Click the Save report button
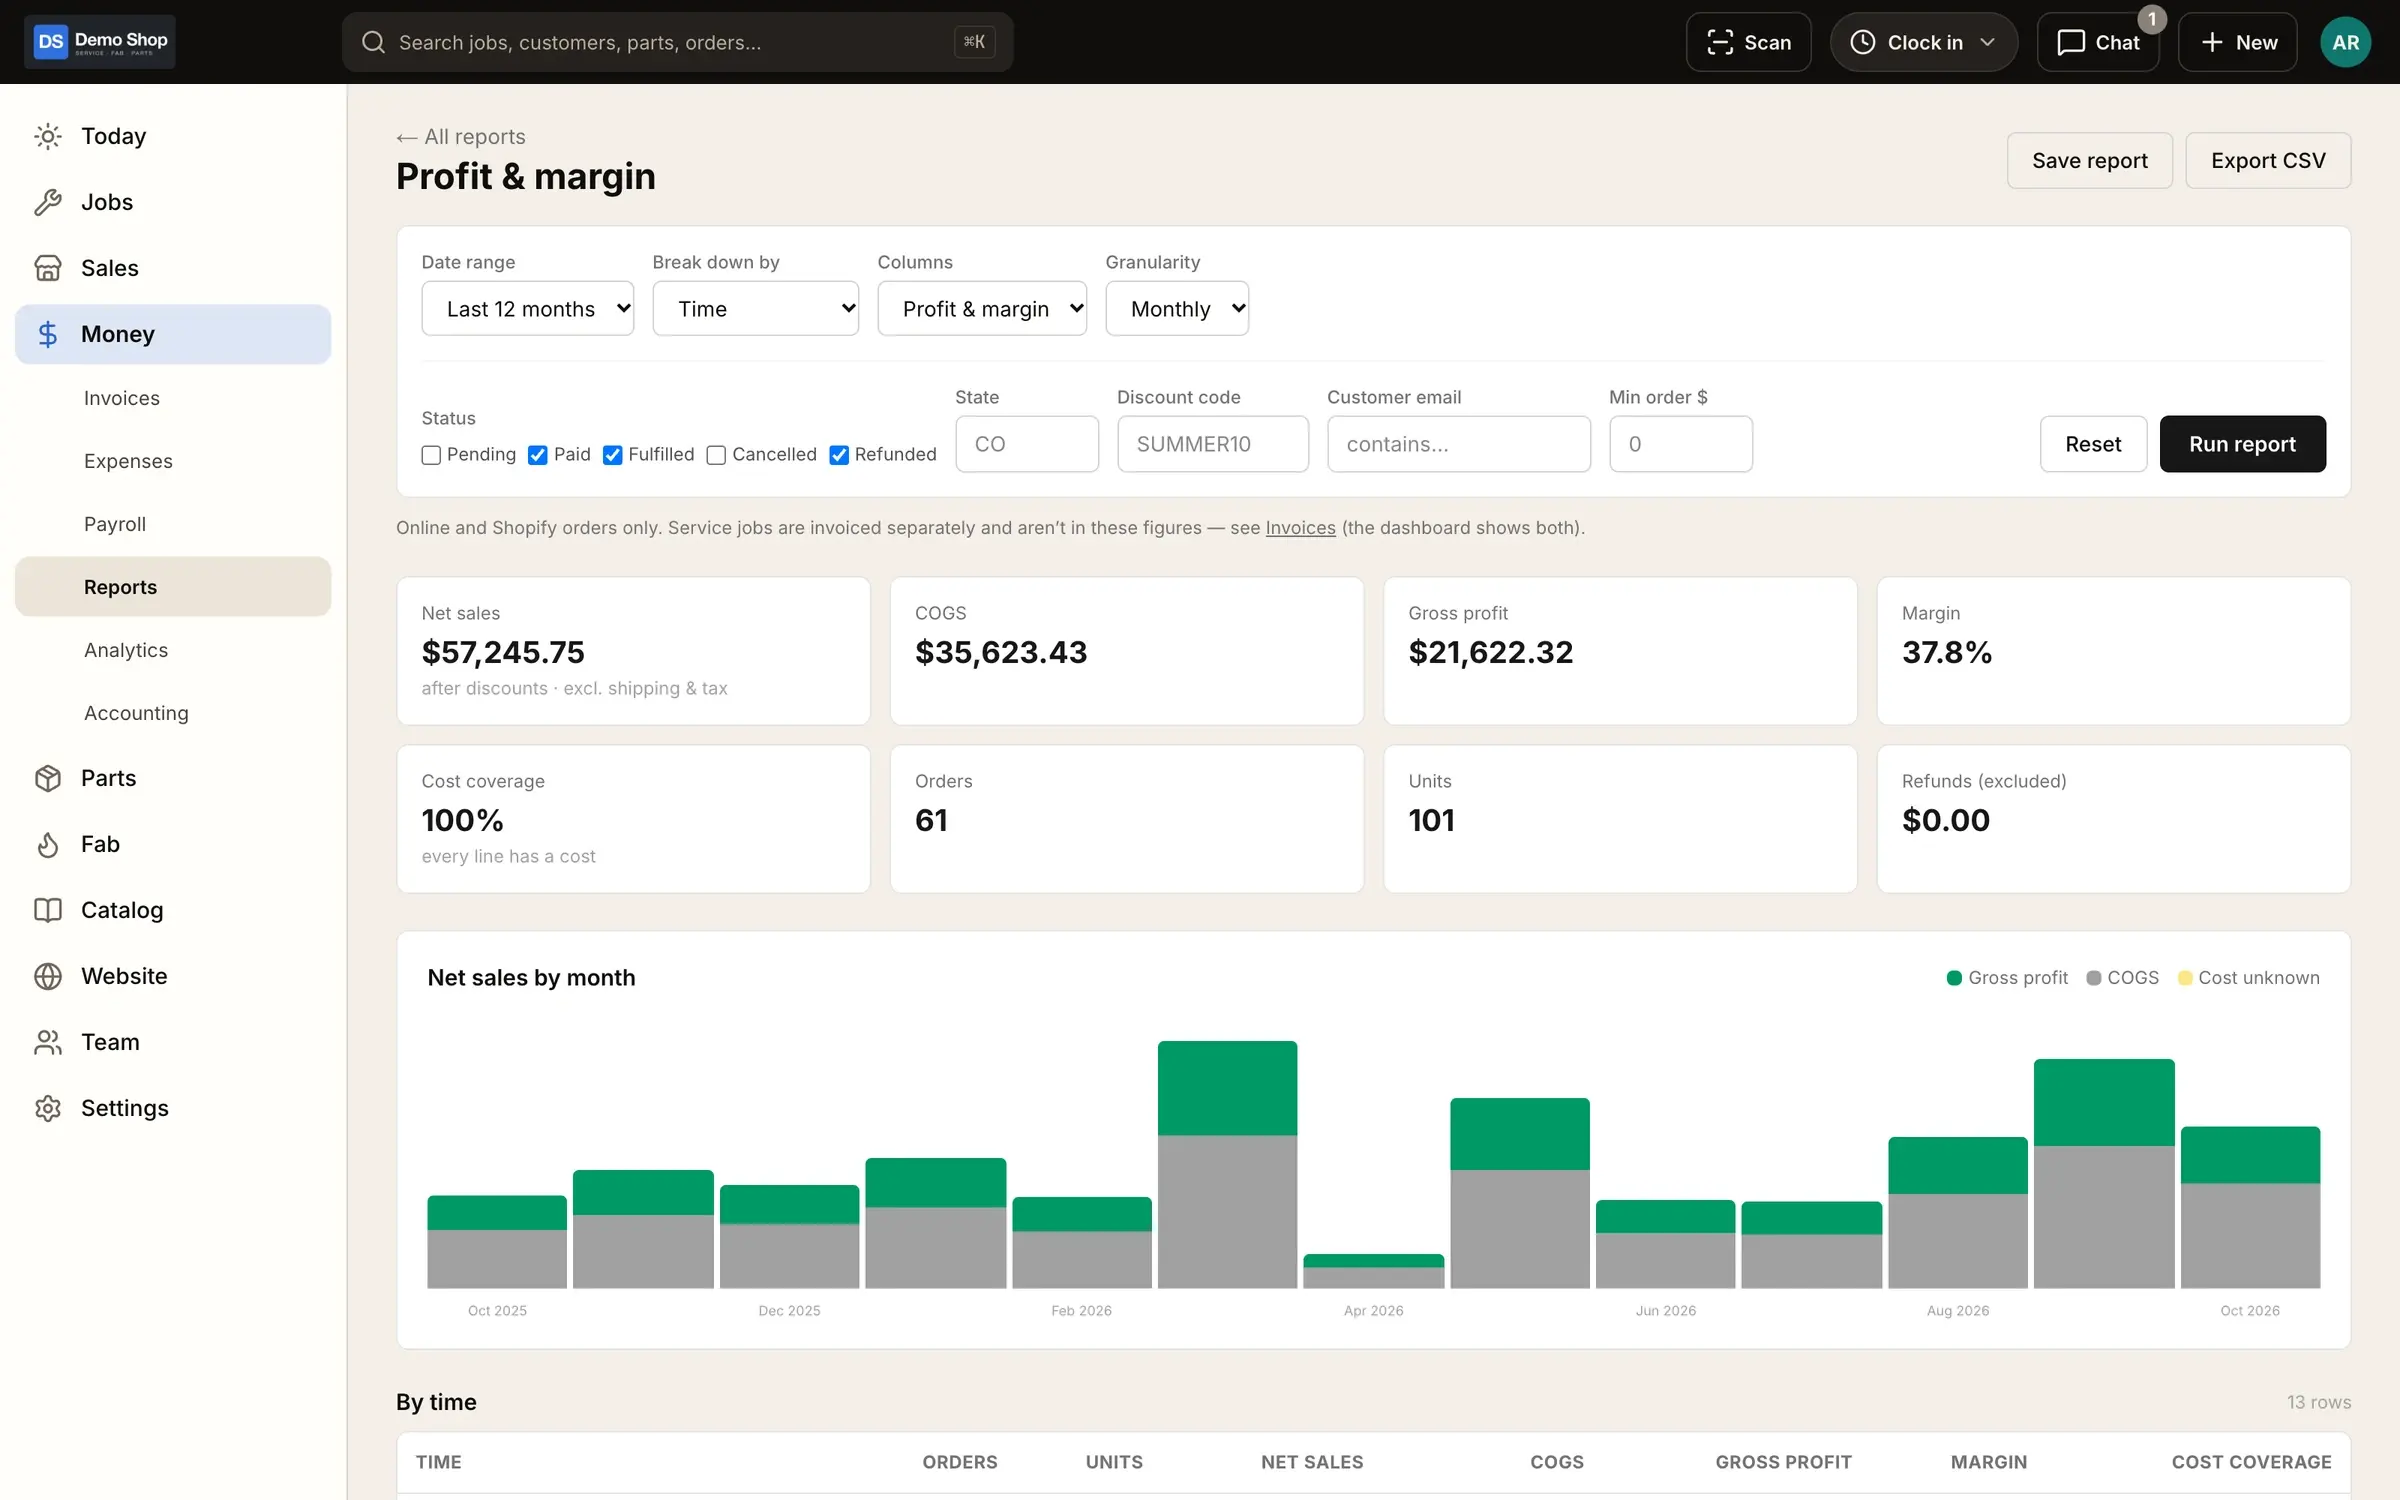This screenshot has height=1500, width=2400. (2089, 160)
